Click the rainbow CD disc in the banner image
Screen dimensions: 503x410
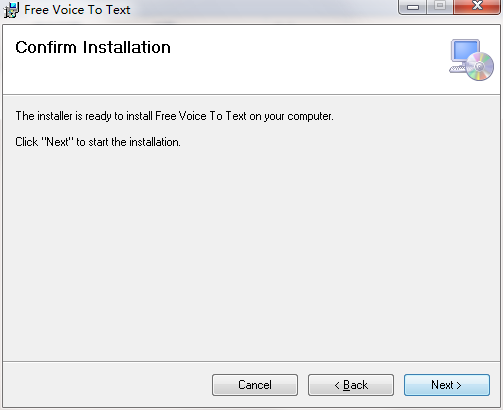pos(480,66)
